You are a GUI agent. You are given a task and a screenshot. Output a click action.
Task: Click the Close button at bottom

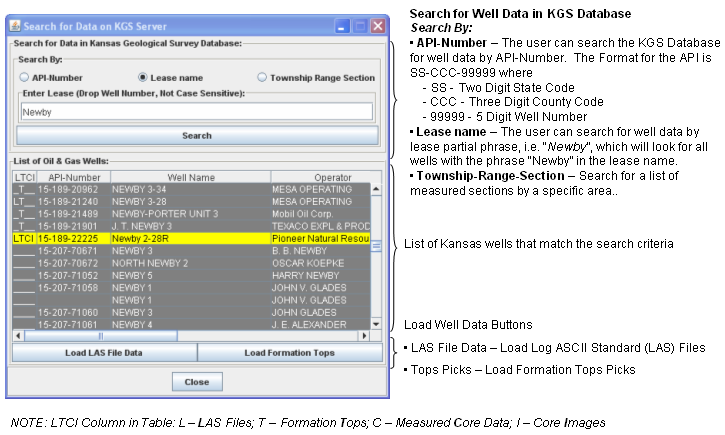[x=197, y=382]
